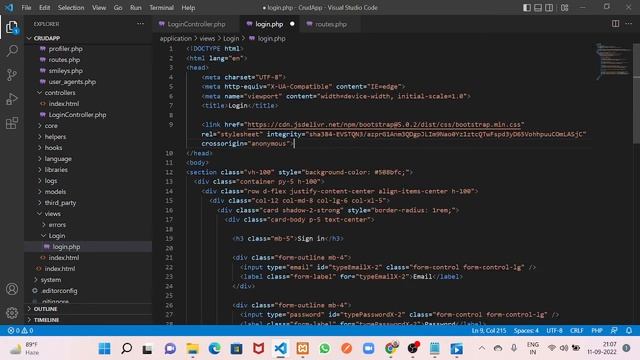This screenshot has height=360, width=640.
Task: Open XAMPP from the taskbar
Action: coord(302,348)
